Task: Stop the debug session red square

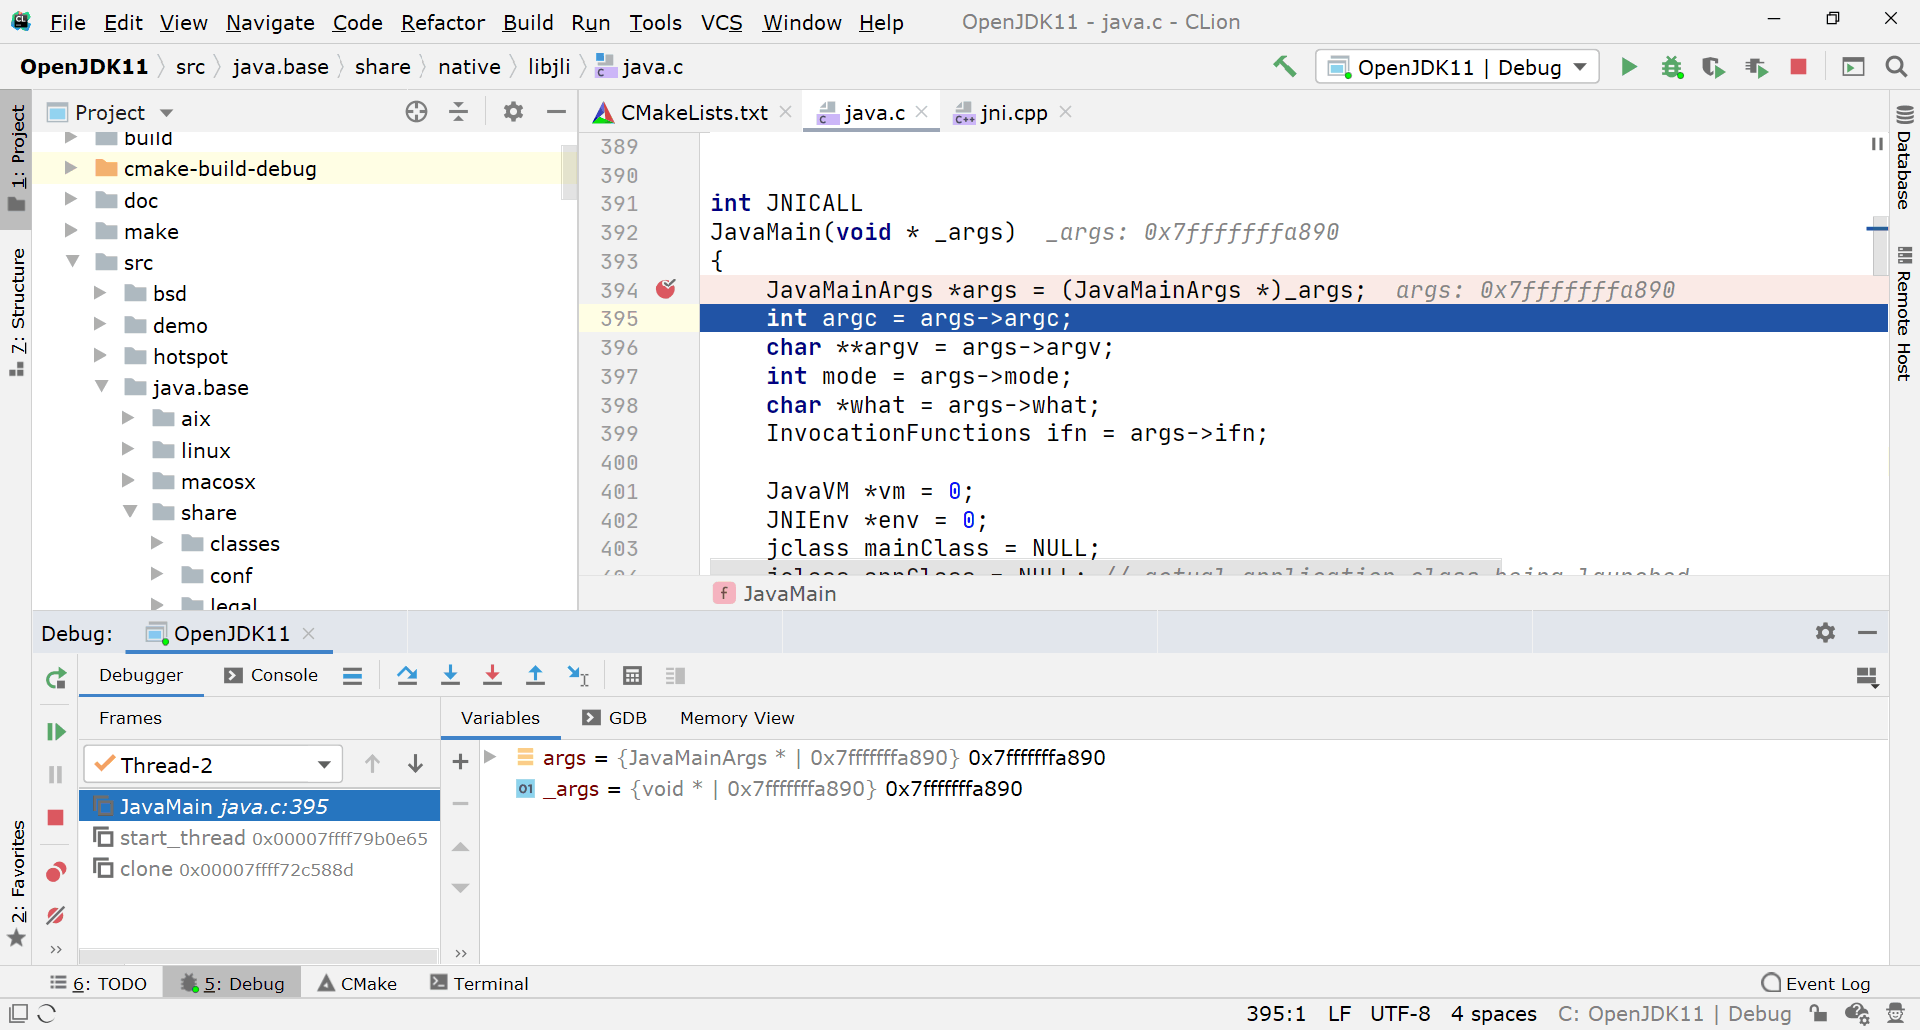Action: [56, 817]
